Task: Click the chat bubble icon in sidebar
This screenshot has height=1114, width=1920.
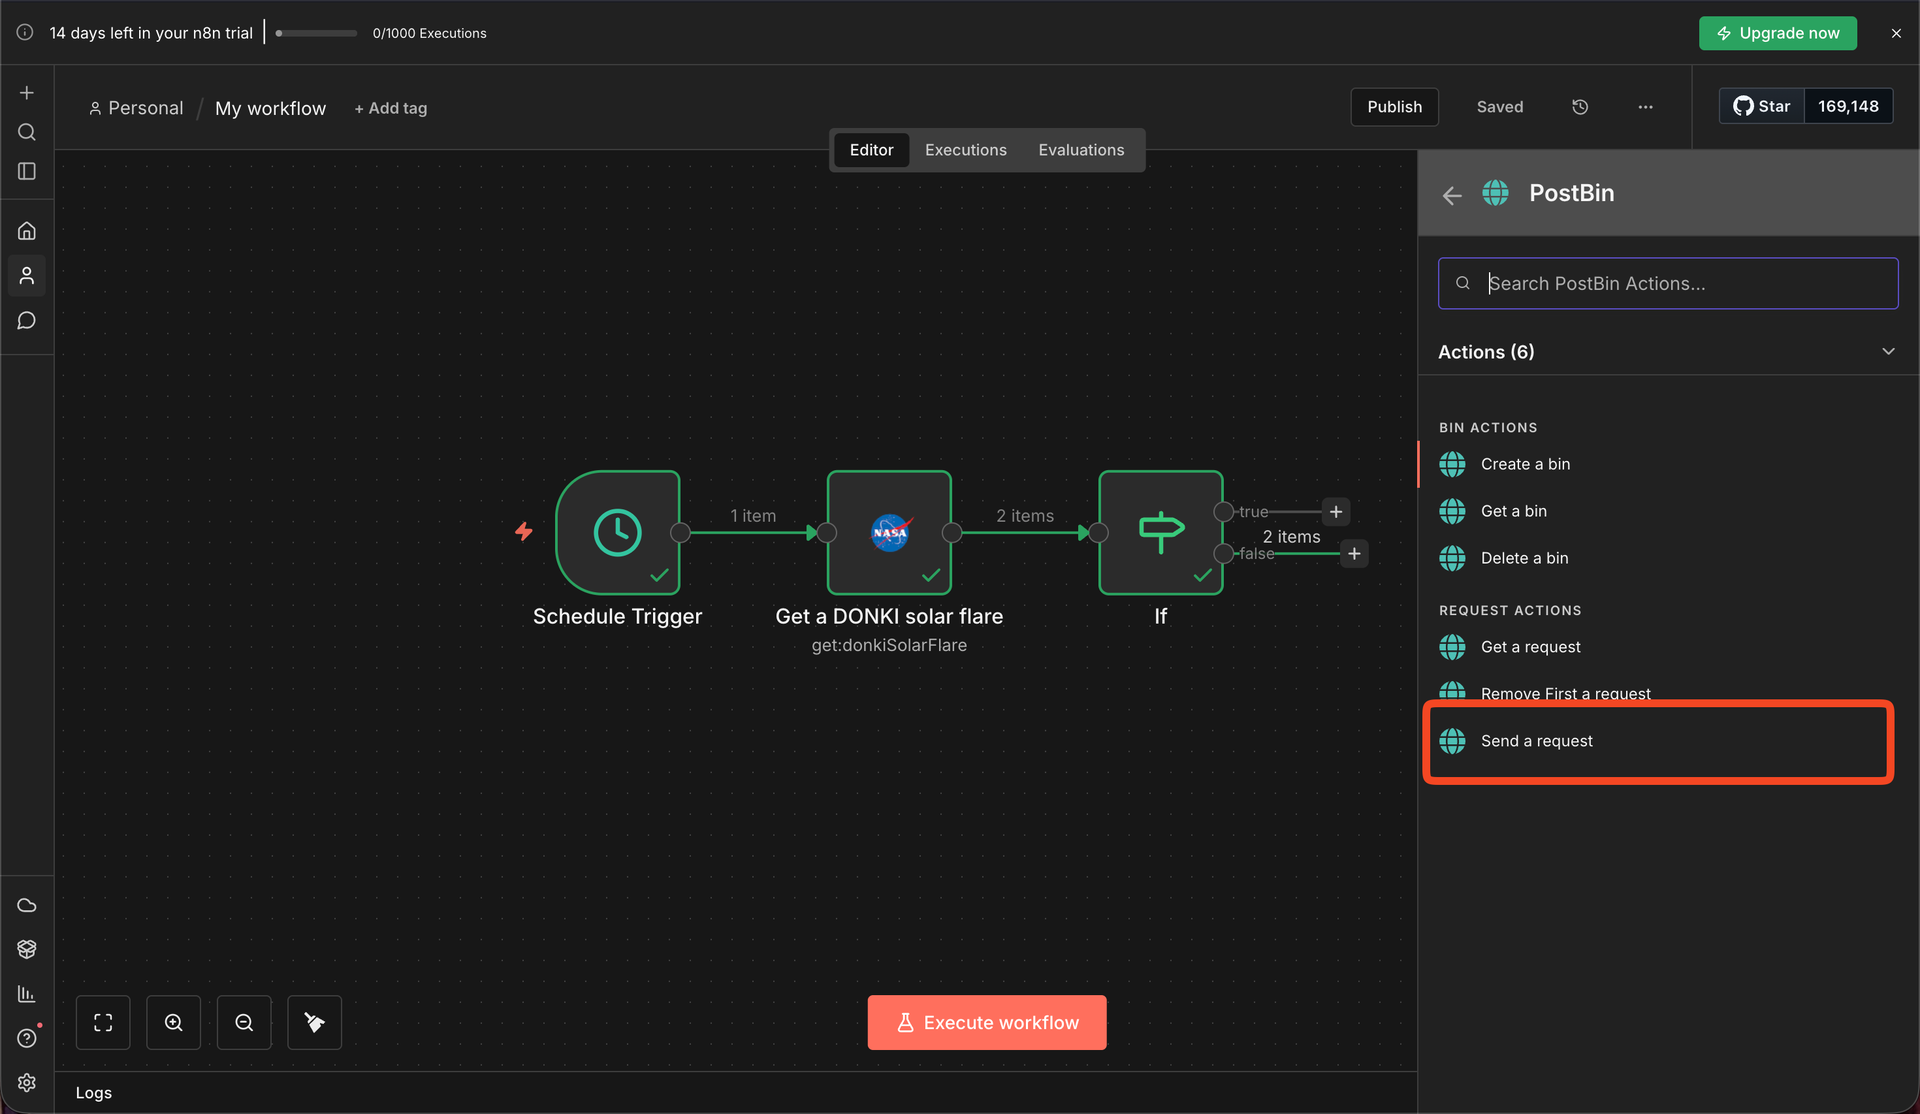Action: click(x=27, y=320)
